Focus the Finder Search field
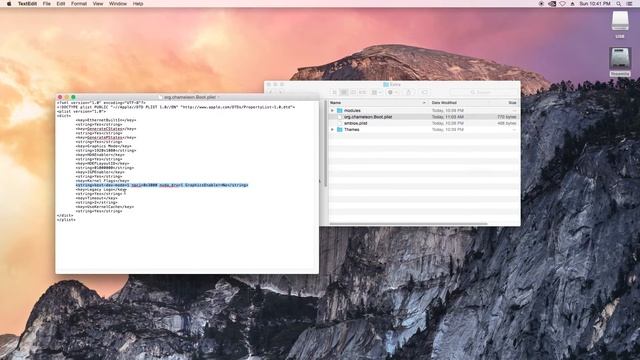640x360 pixels. [483, 92]
